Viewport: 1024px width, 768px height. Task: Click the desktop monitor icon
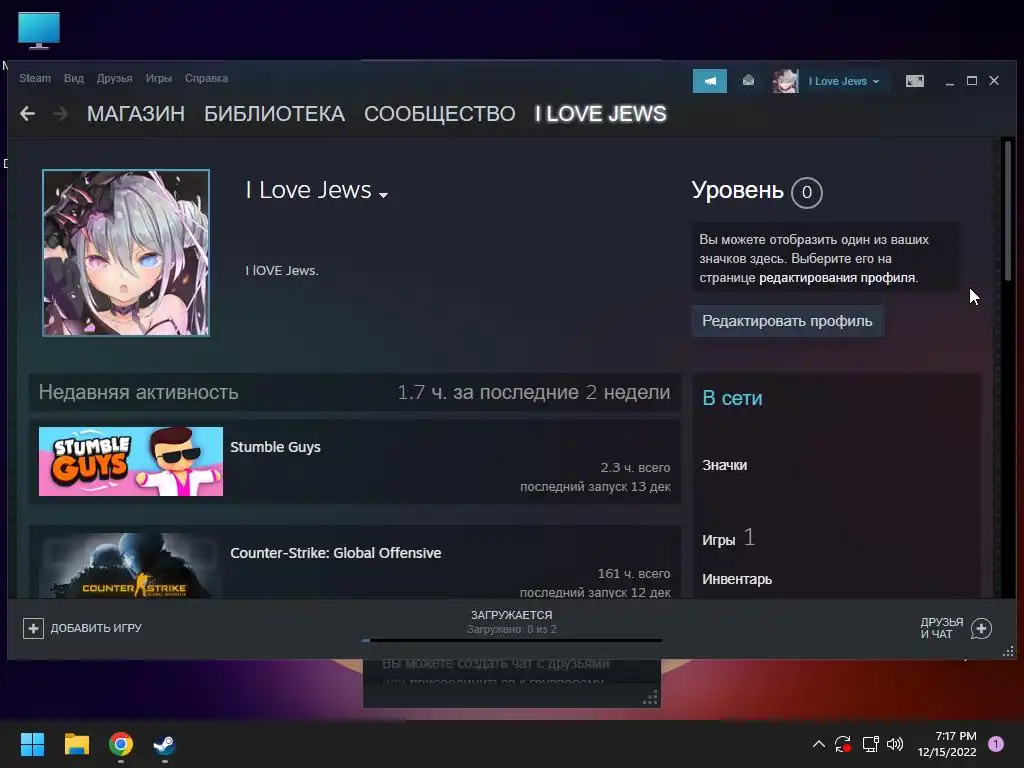pyautogui.click(x=39, y=30)
